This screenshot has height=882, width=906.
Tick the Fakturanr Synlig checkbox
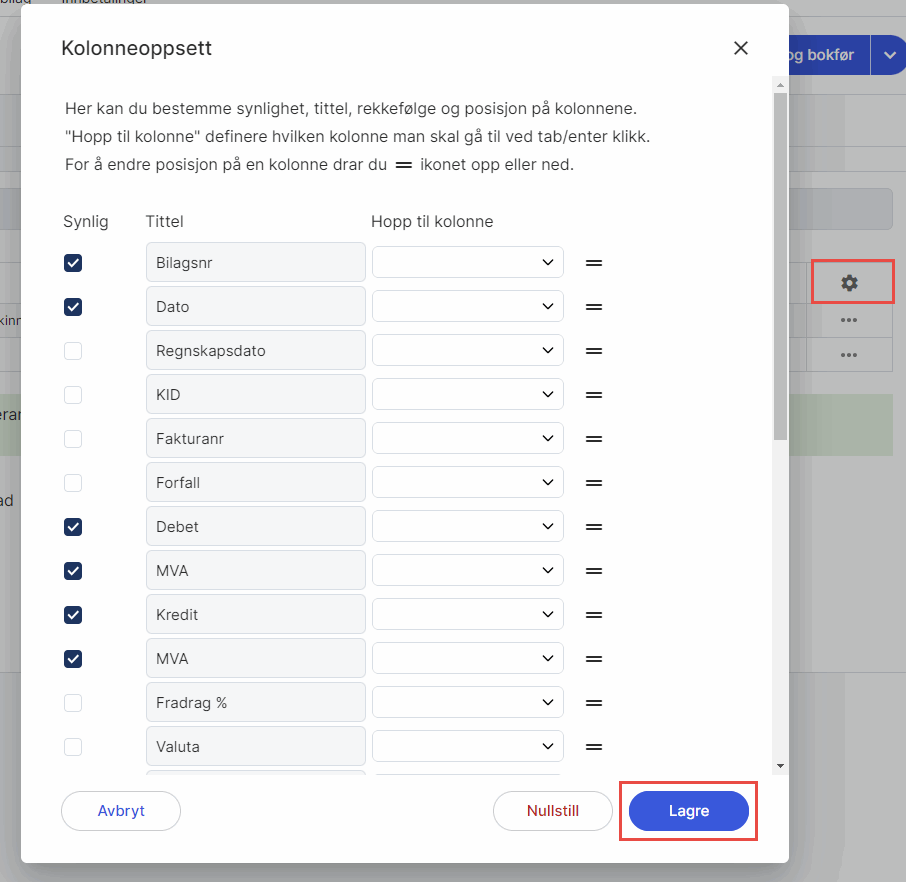(73, 439)
